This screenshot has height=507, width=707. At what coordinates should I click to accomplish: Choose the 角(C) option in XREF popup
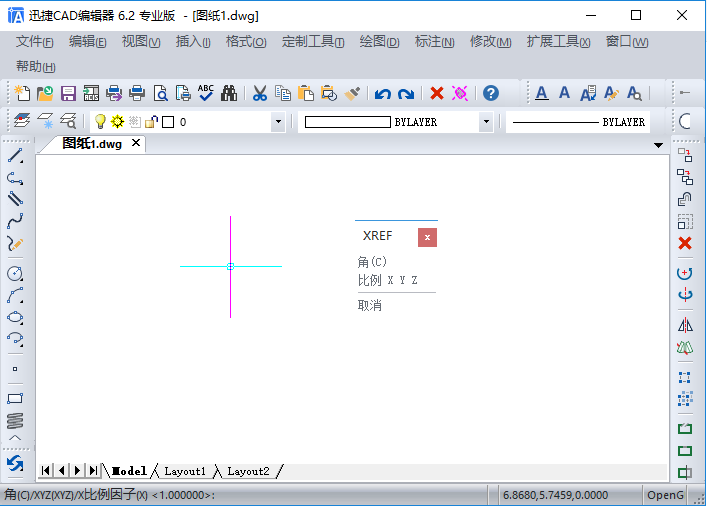click(372, 262)
